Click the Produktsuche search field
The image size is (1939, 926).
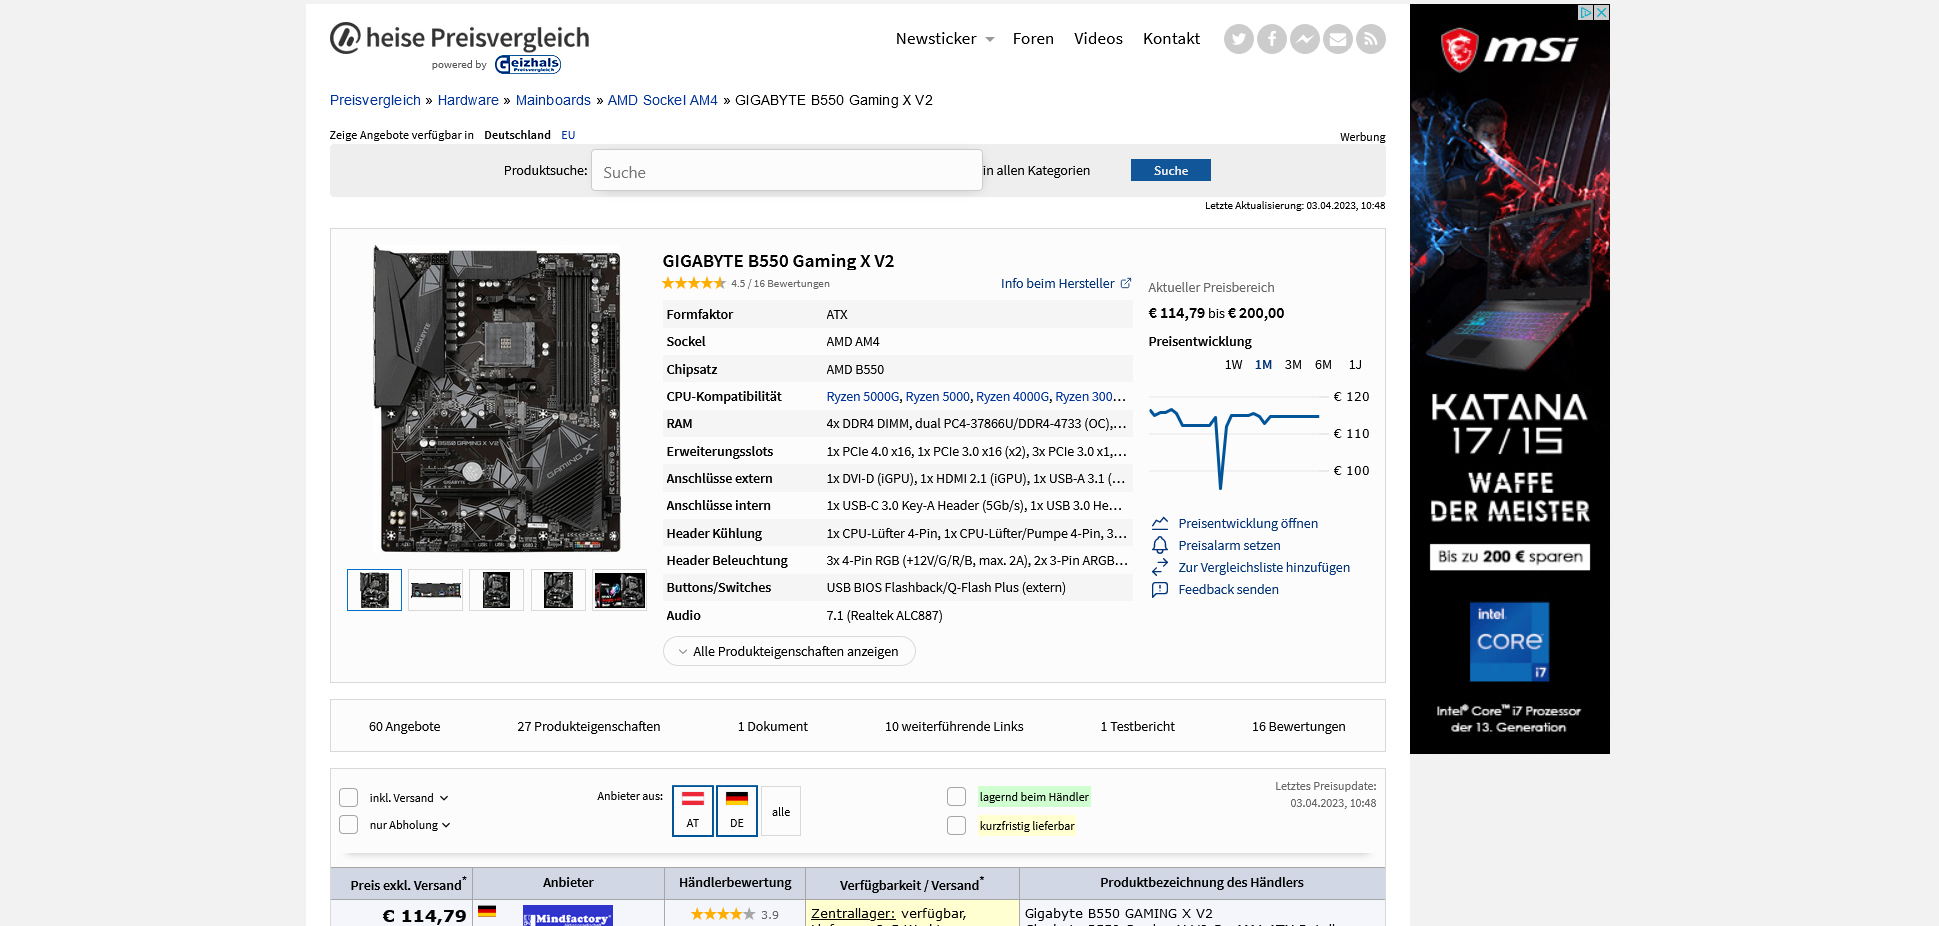tap(786, 171)
